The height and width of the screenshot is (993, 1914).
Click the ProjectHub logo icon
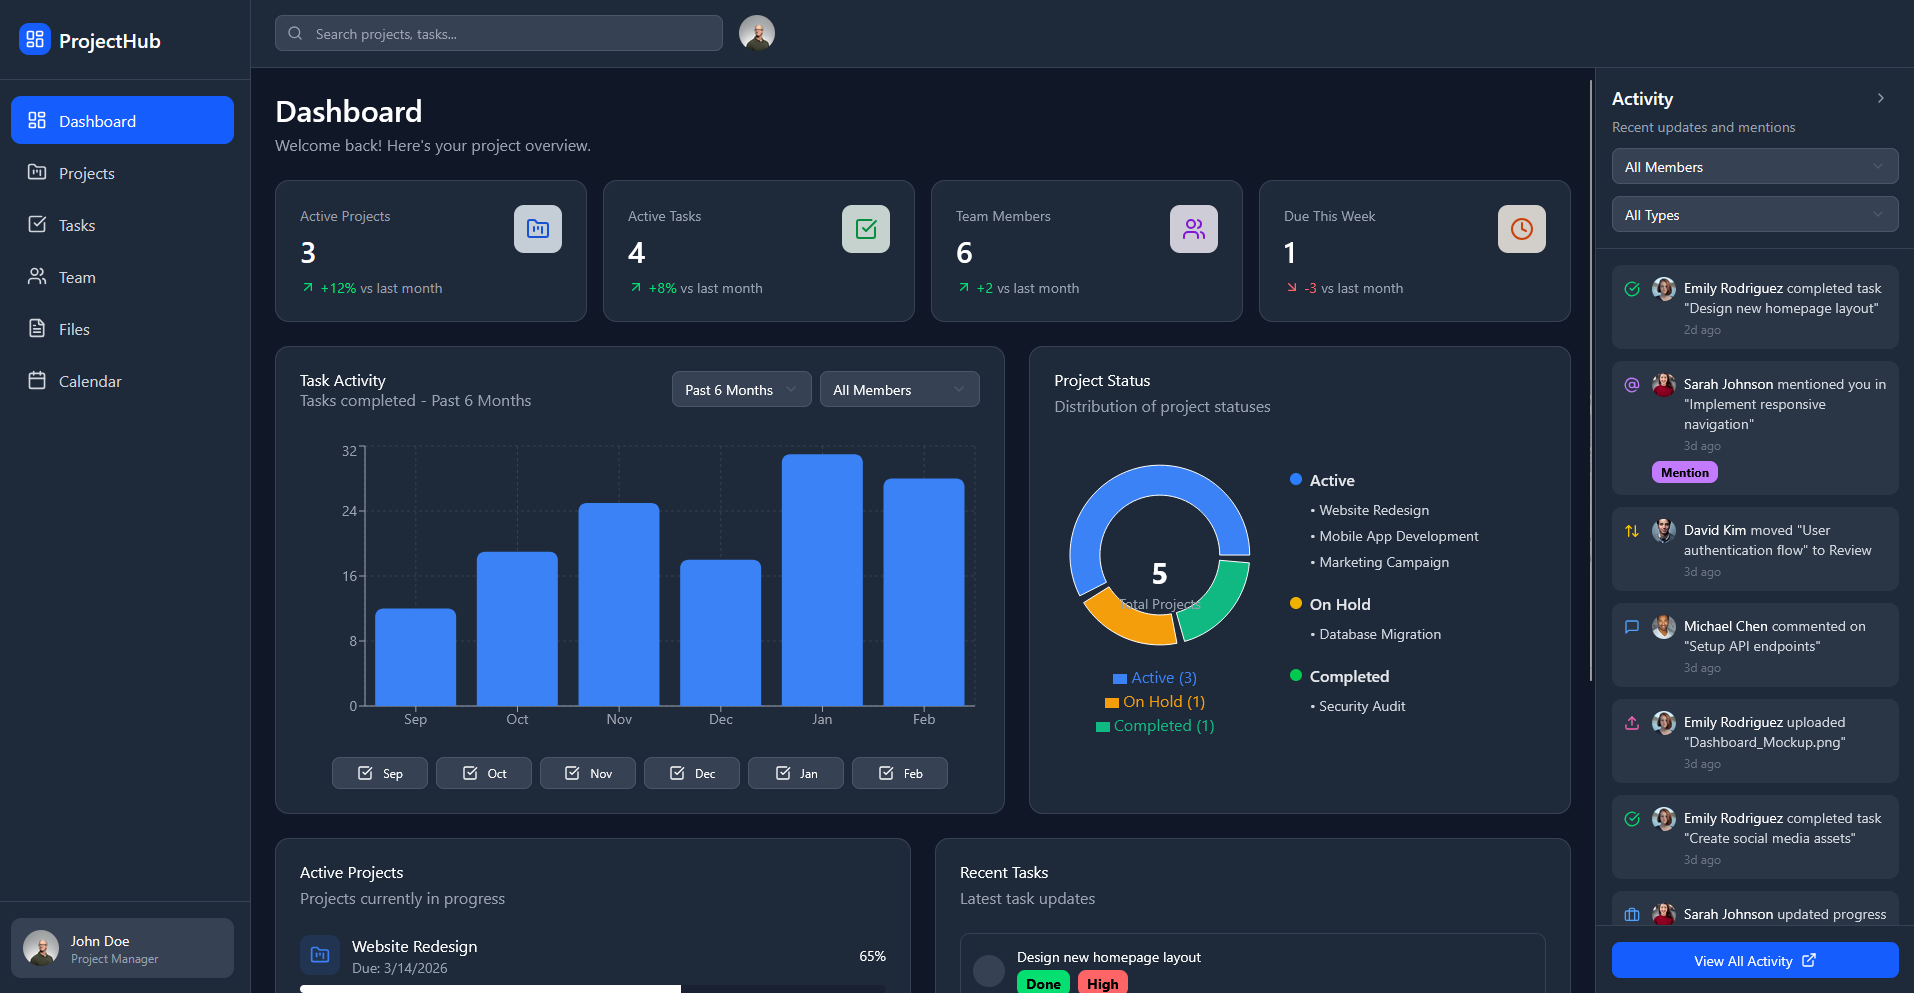pos(35,40)
